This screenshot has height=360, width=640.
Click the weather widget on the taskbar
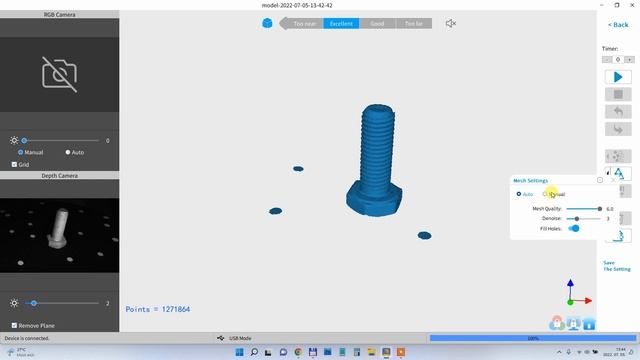point(20,352)
